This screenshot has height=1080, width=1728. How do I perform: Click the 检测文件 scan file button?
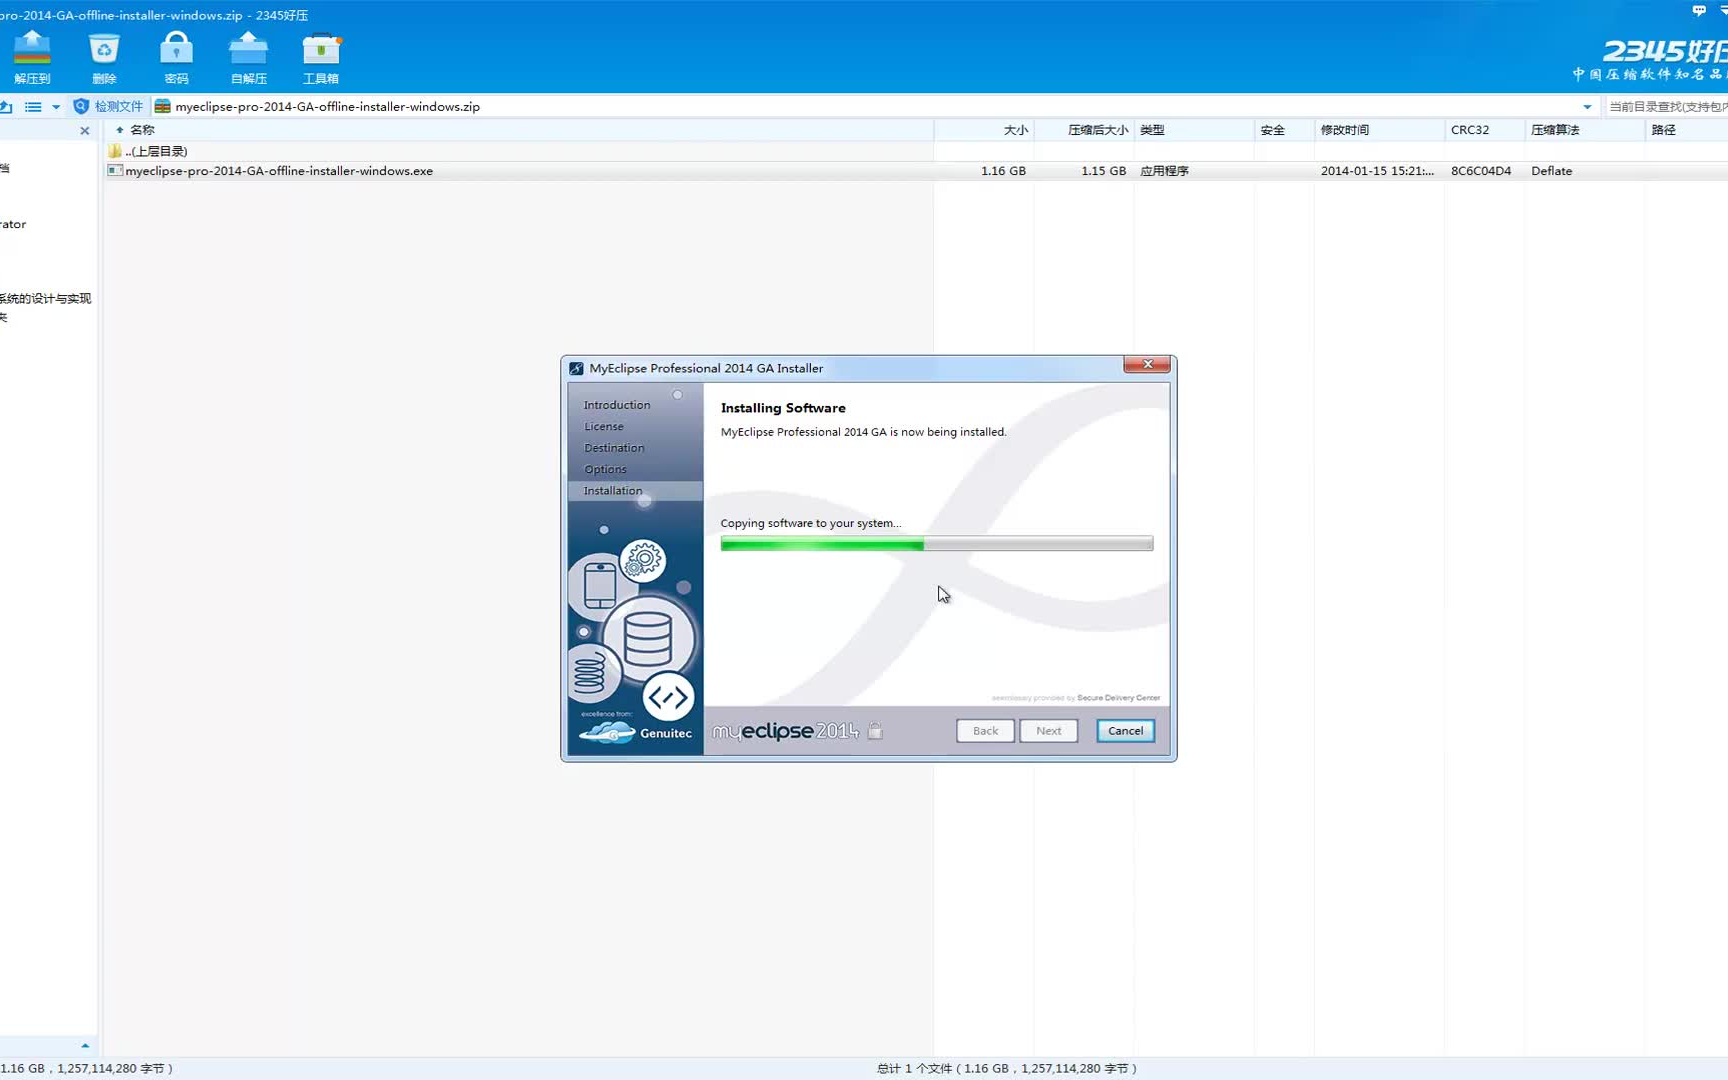coord(108,106)
